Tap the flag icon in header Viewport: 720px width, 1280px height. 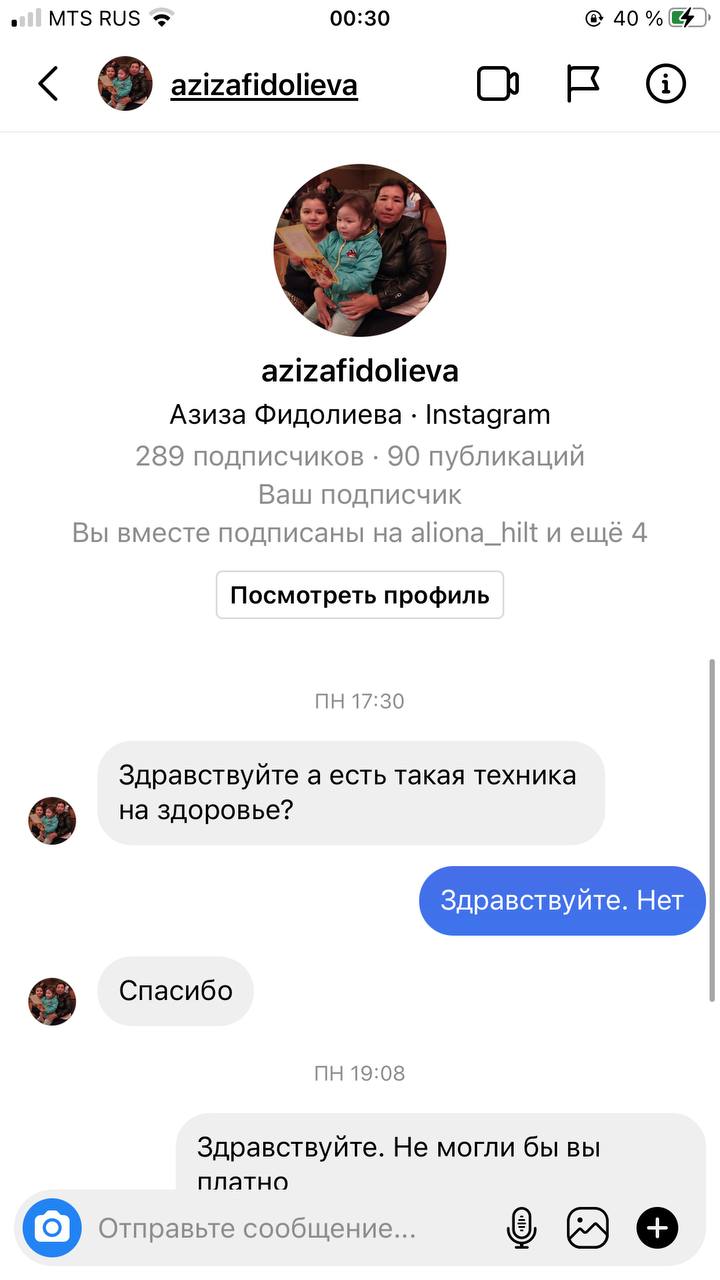(x=582, y=84)
